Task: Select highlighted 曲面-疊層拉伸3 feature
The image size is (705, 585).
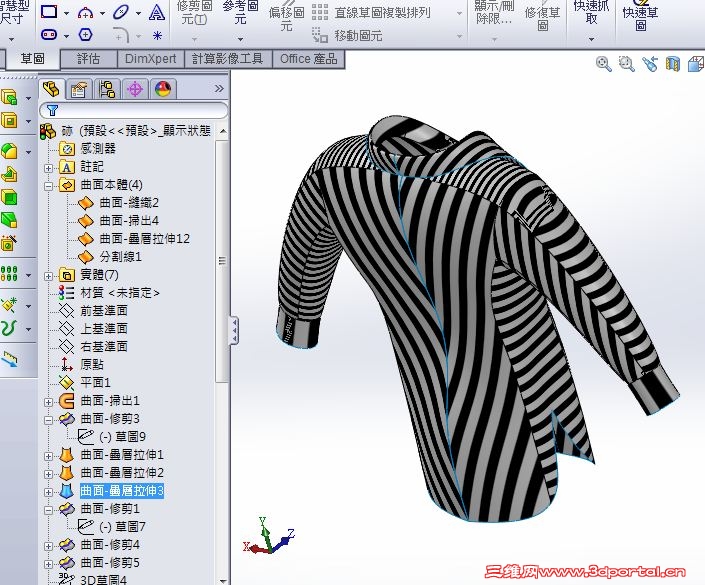Action: pyautogui.click(x=121, y=491)
